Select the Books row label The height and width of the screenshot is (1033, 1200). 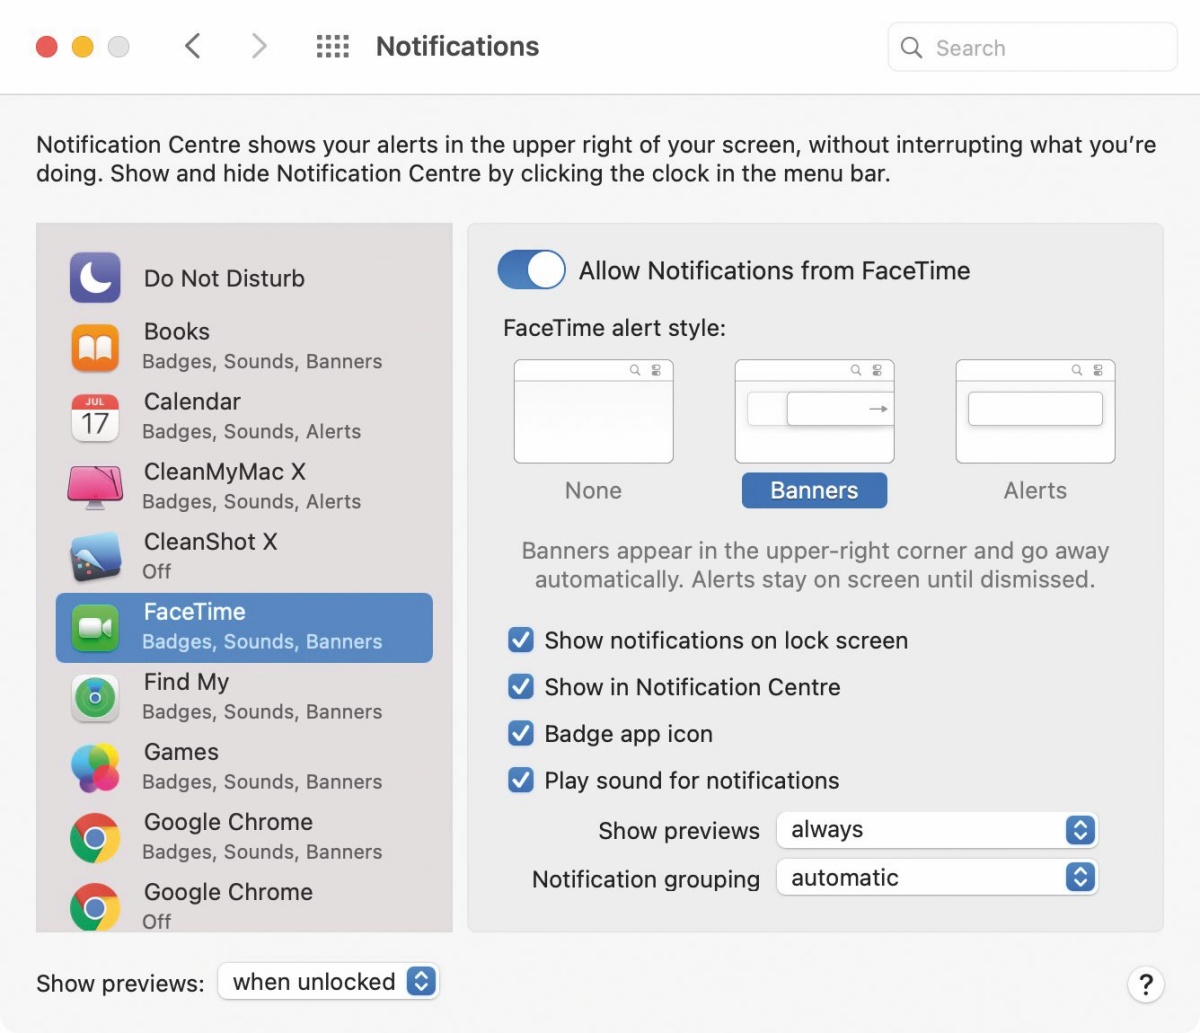click(177, 331)
